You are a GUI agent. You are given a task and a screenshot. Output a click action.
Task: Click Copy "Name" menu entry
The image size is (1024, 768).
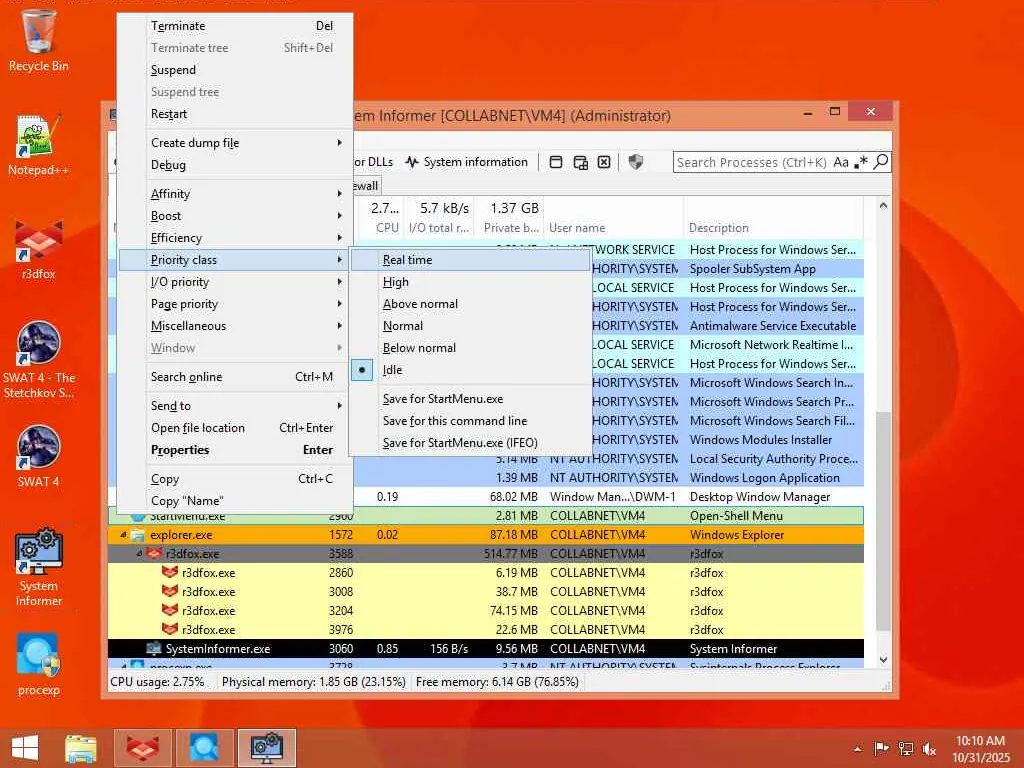(x=235, y=501)
